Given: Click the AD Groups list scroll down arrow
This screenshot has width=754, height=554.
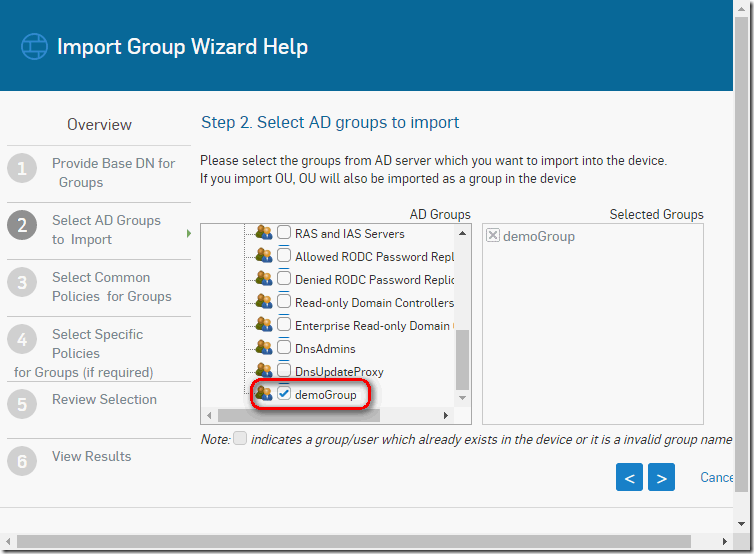Looking at the screenshot, I should pos(462,398).
